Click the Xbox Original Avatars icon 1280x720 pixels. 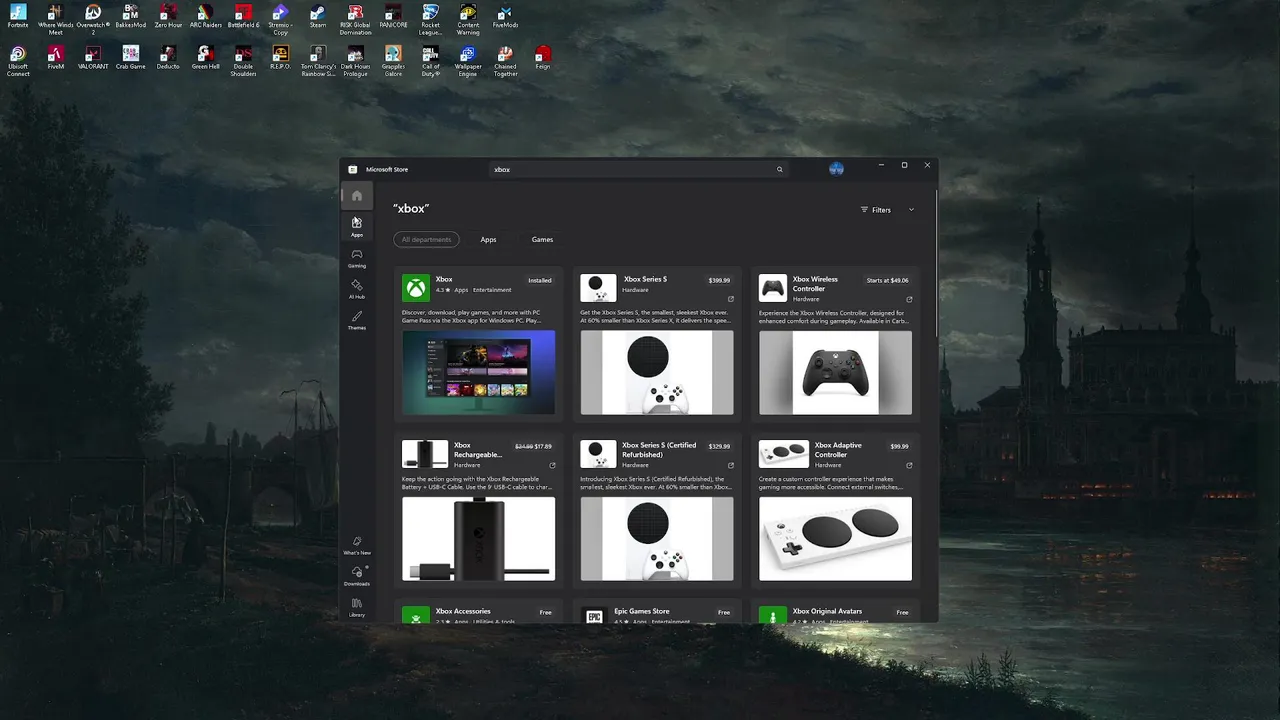[773, 615]
